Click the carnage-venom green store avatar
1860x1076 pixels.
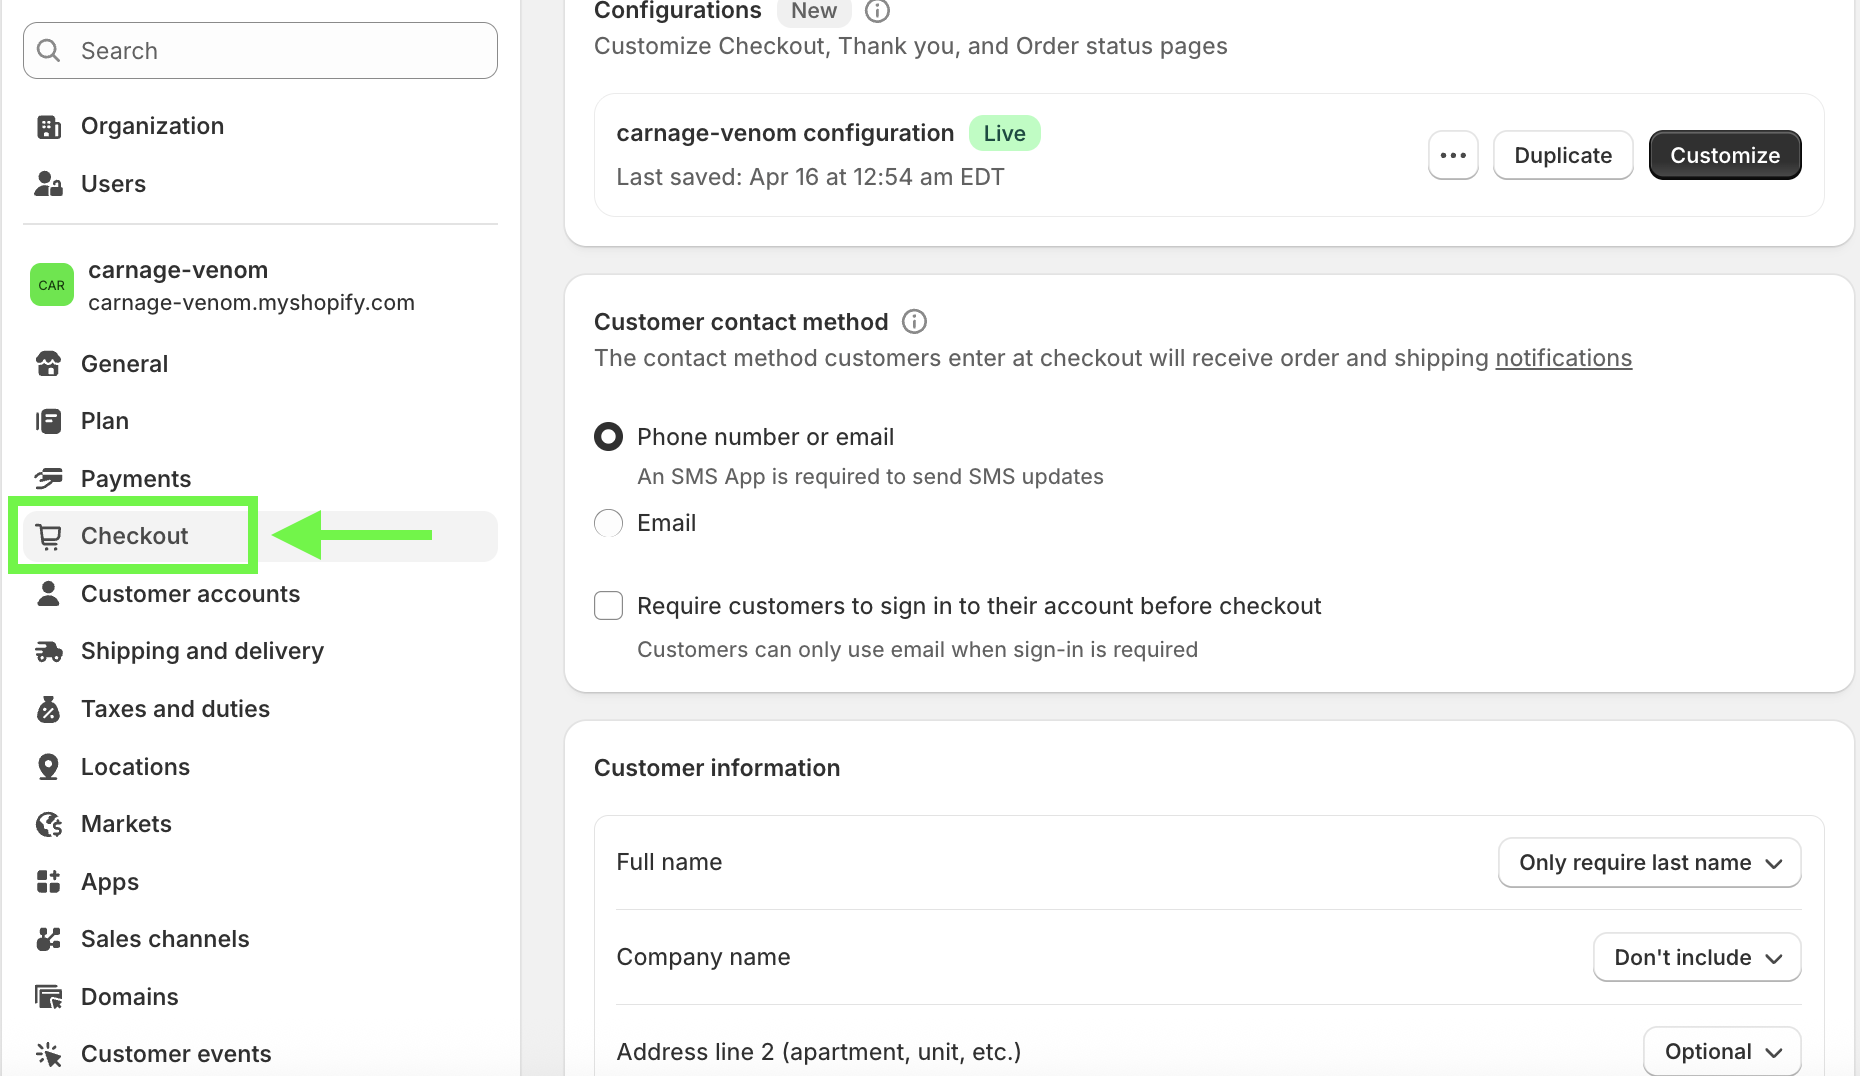tap(51, 285)
